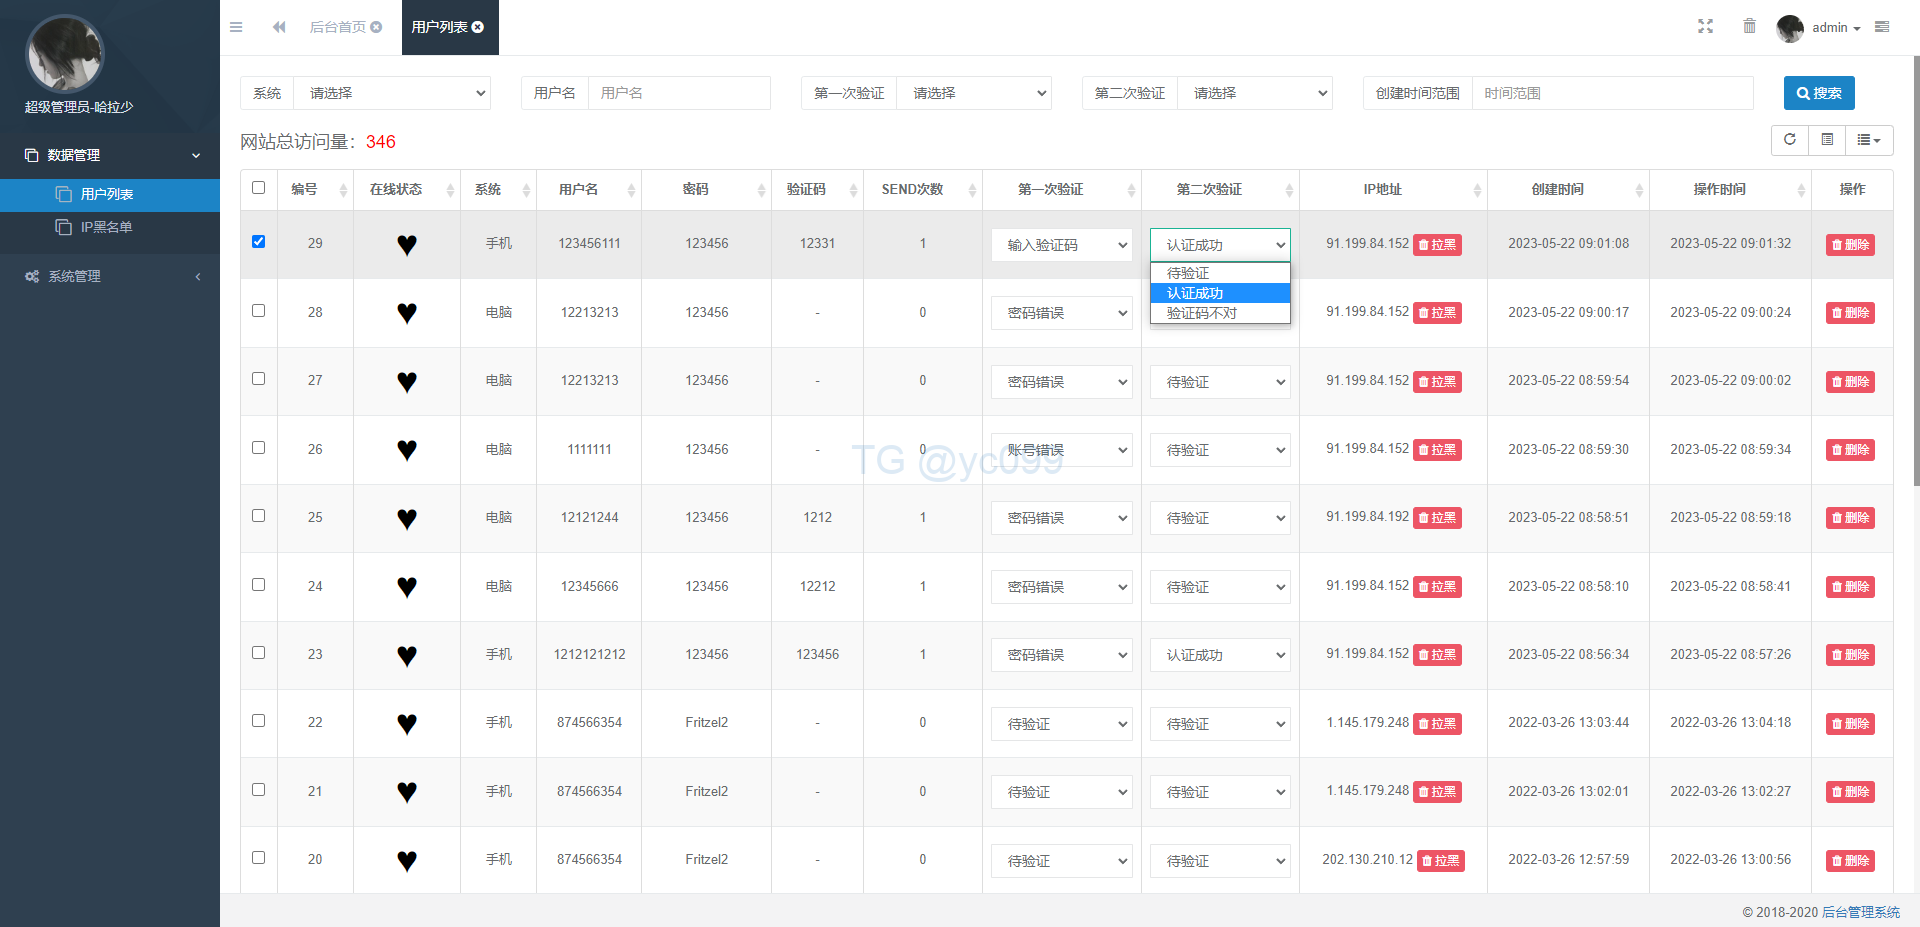1920x927 pixels.
Task: Switch to the 后台首页 tab
Action: (337, 27)
